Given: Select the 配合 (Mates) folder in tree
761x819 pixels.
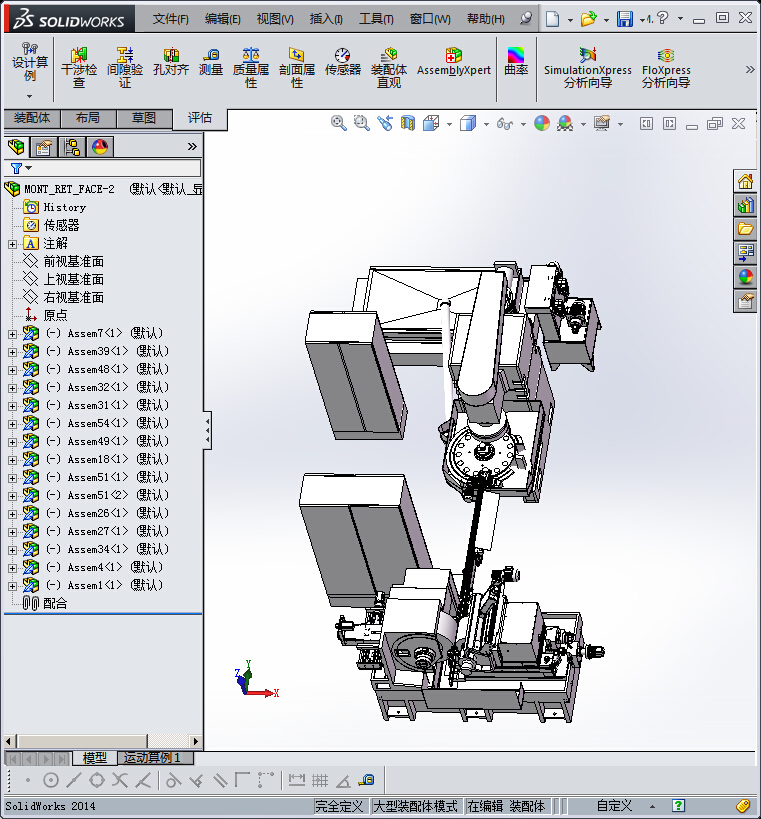Looking at the screenshot, I should [55, 603].
